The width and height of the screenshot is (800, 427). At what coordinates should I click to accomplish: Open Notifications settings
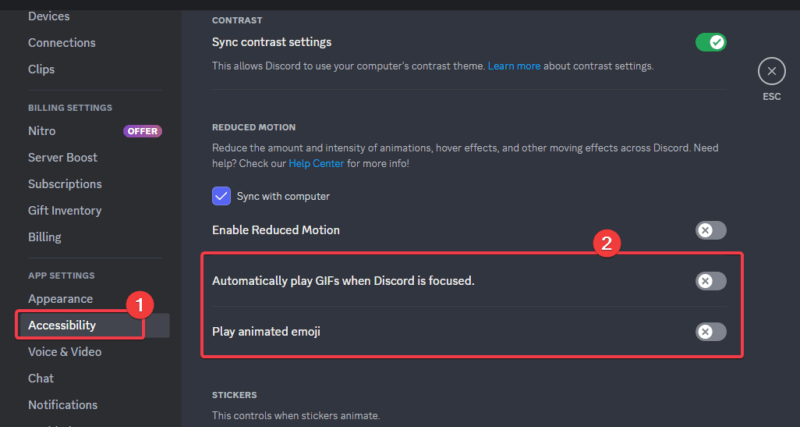63,405
